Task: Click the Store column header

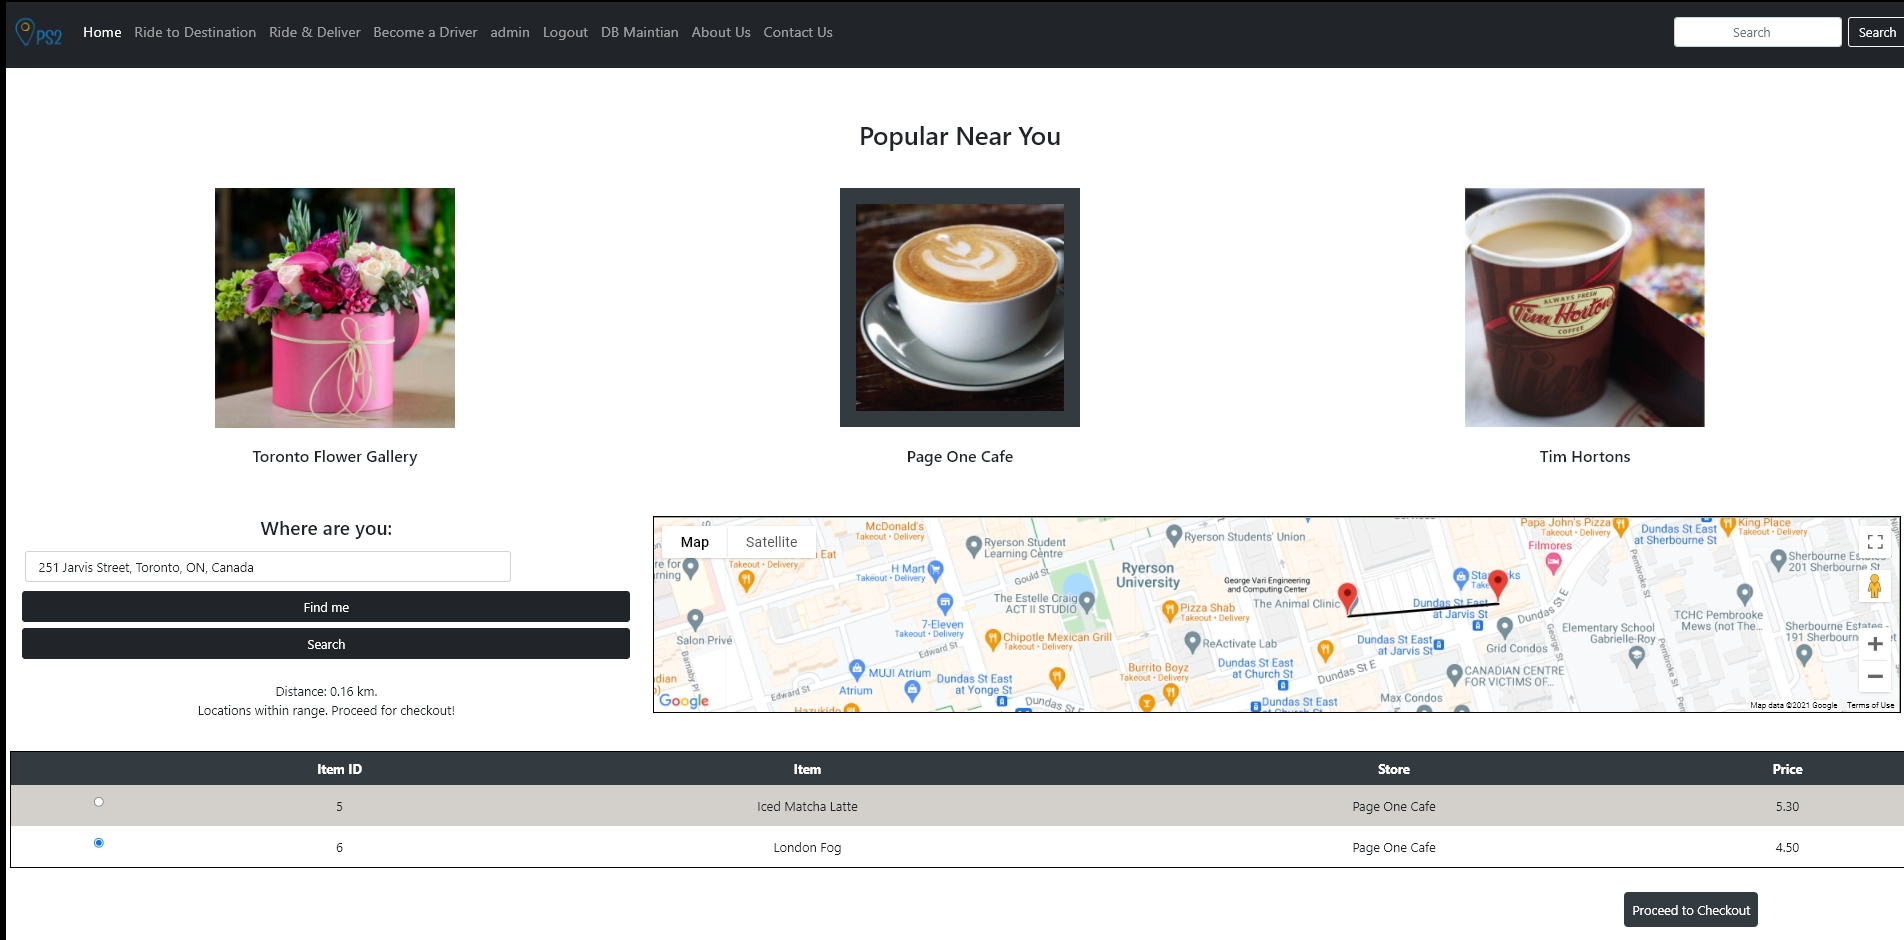Action: tap(1393, 769)
